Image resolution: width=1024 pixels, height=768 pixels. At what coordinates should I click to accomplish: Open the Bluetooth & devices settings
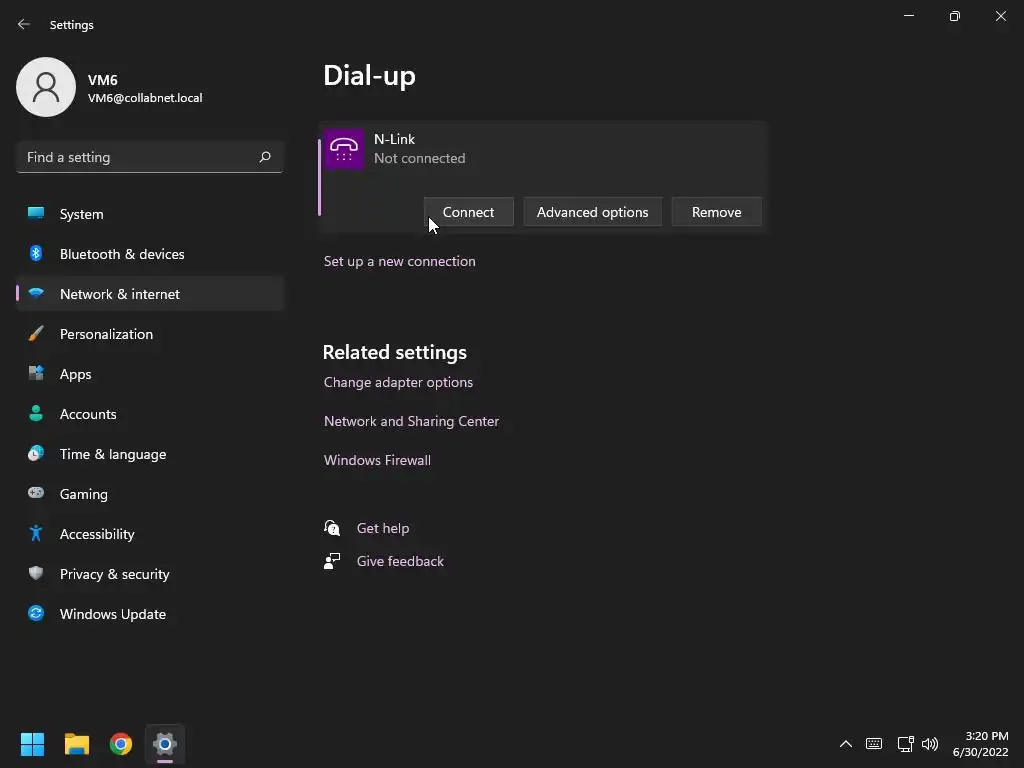tap(122, 254)
